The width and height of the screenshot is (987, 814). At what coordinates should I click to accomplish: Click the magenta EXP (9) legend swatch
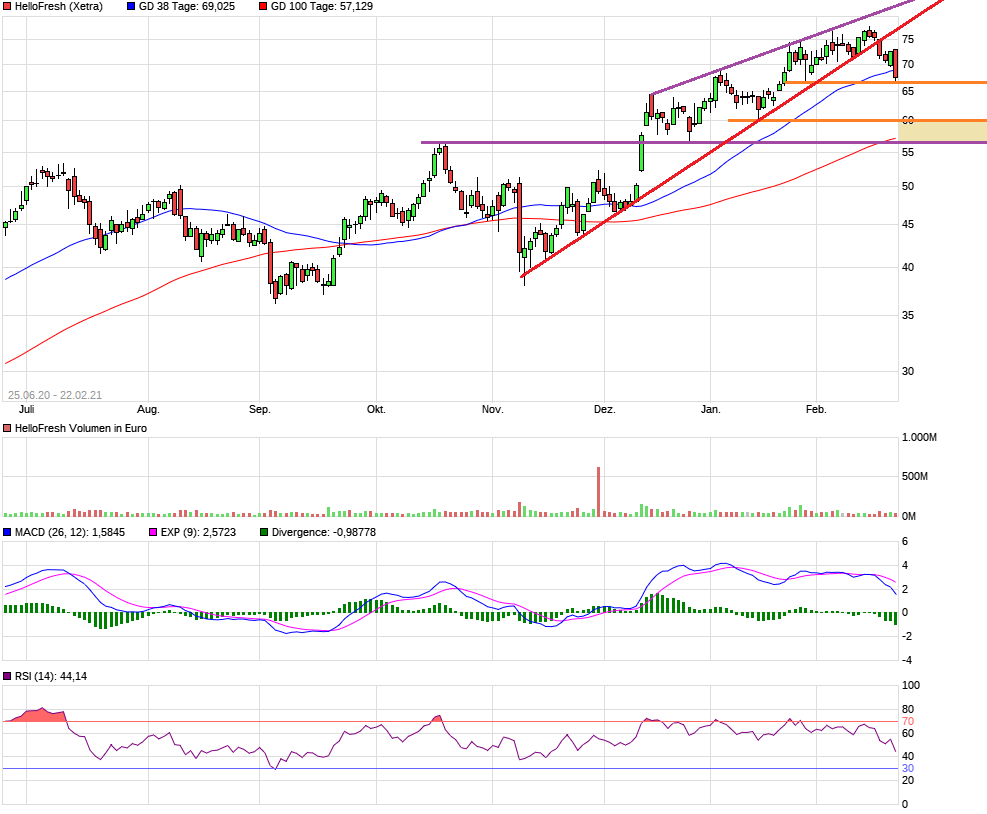click(153, 532)
